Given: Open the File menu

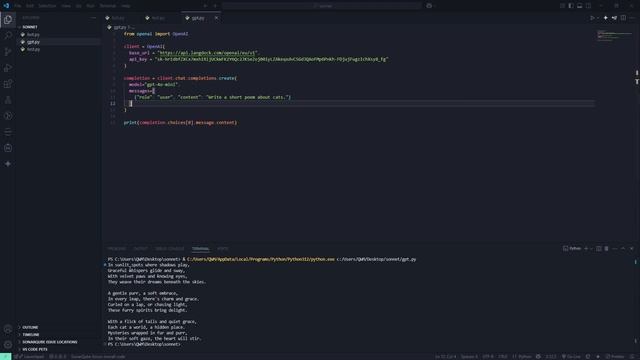Looking at the screenshot, I should pos(18,6).
